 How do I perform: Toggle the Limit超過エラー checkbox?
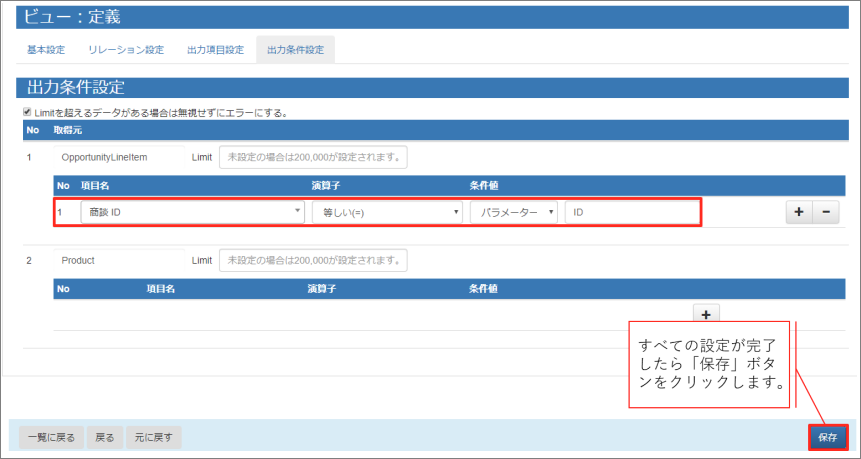coord(27,113)
